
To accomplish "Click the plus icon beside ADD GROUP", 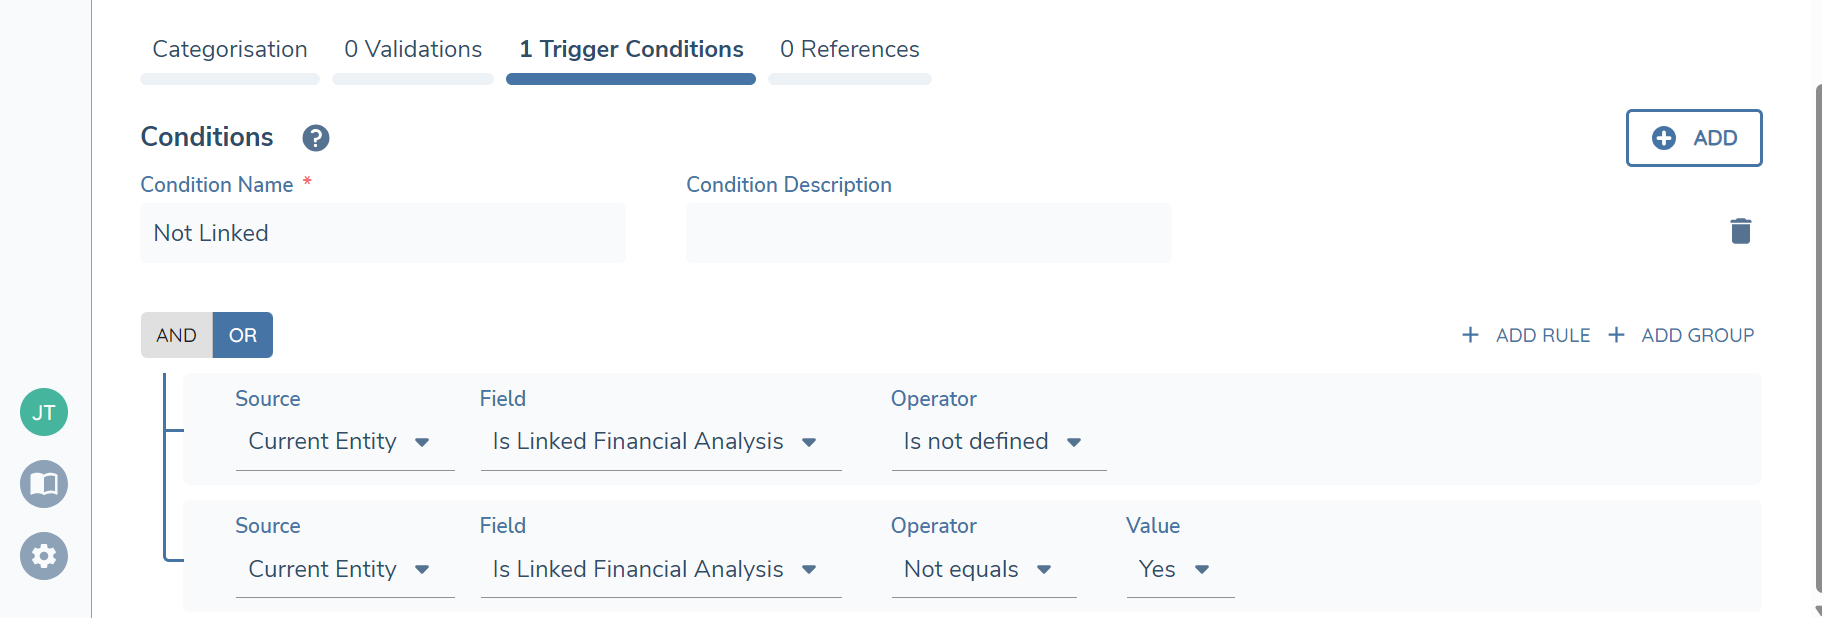I will [1616, 335].
